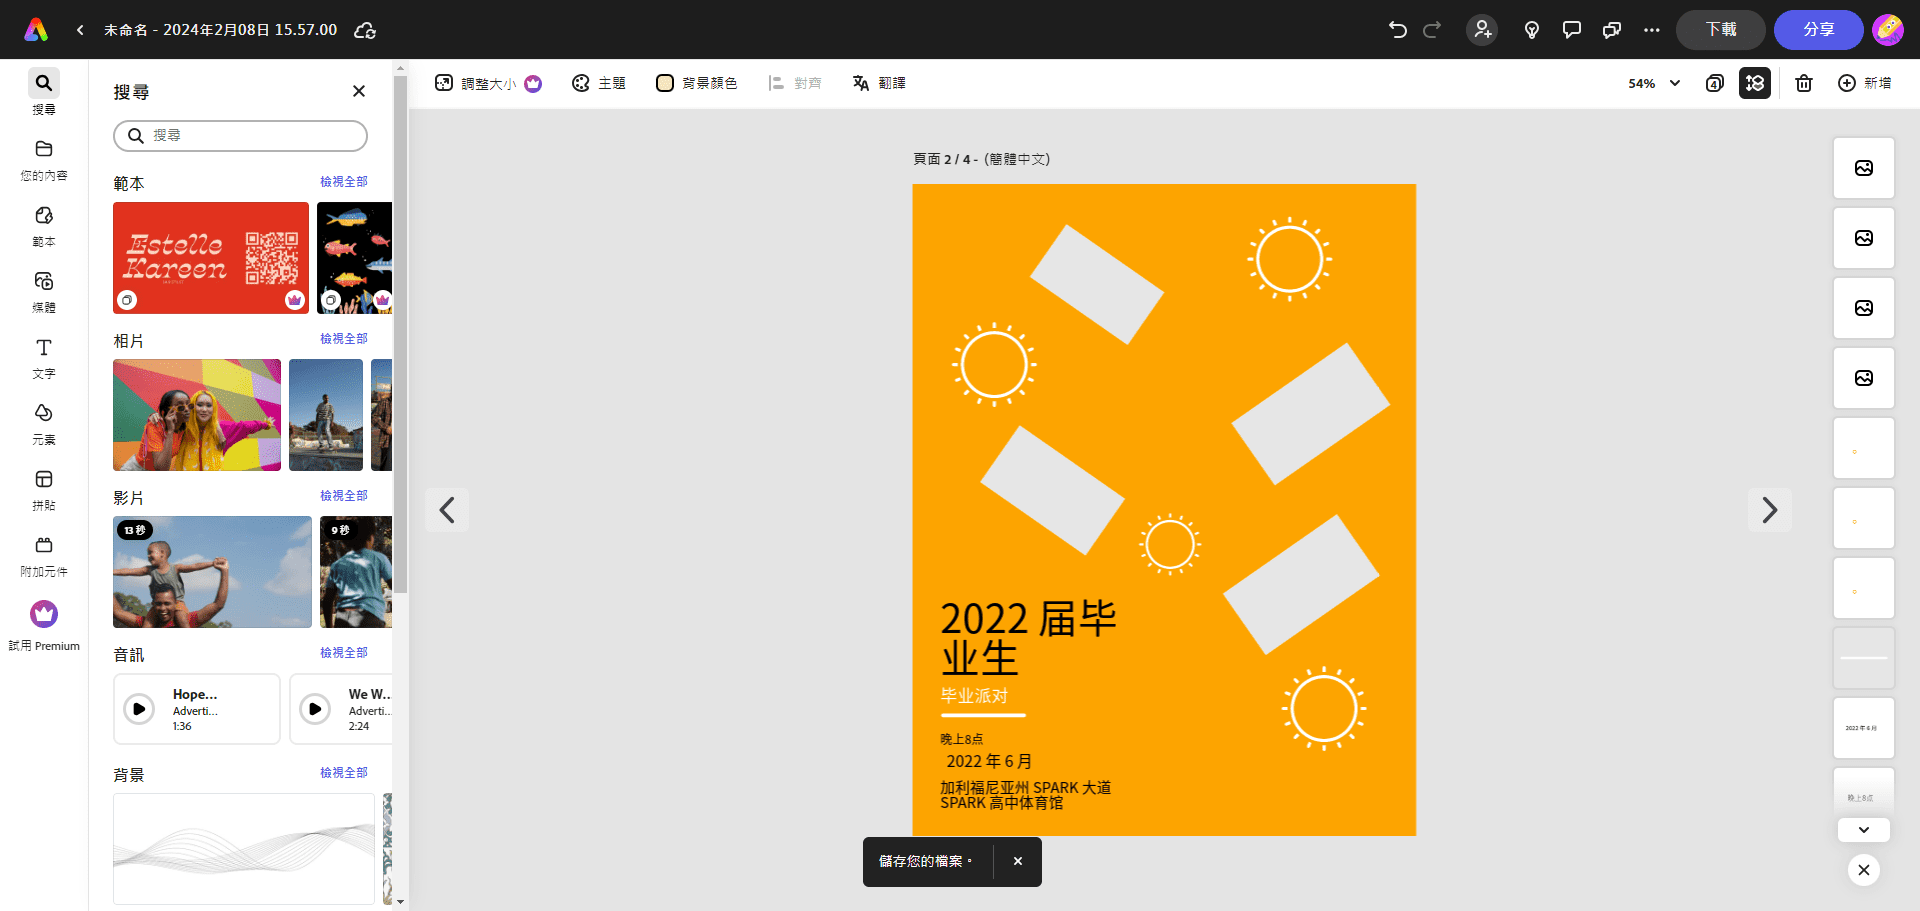Image resolution: width=1920 pixels, height=911 pixels.
Task: Expand the layer stack with down chevron
Action: (x=1864, y=830)
